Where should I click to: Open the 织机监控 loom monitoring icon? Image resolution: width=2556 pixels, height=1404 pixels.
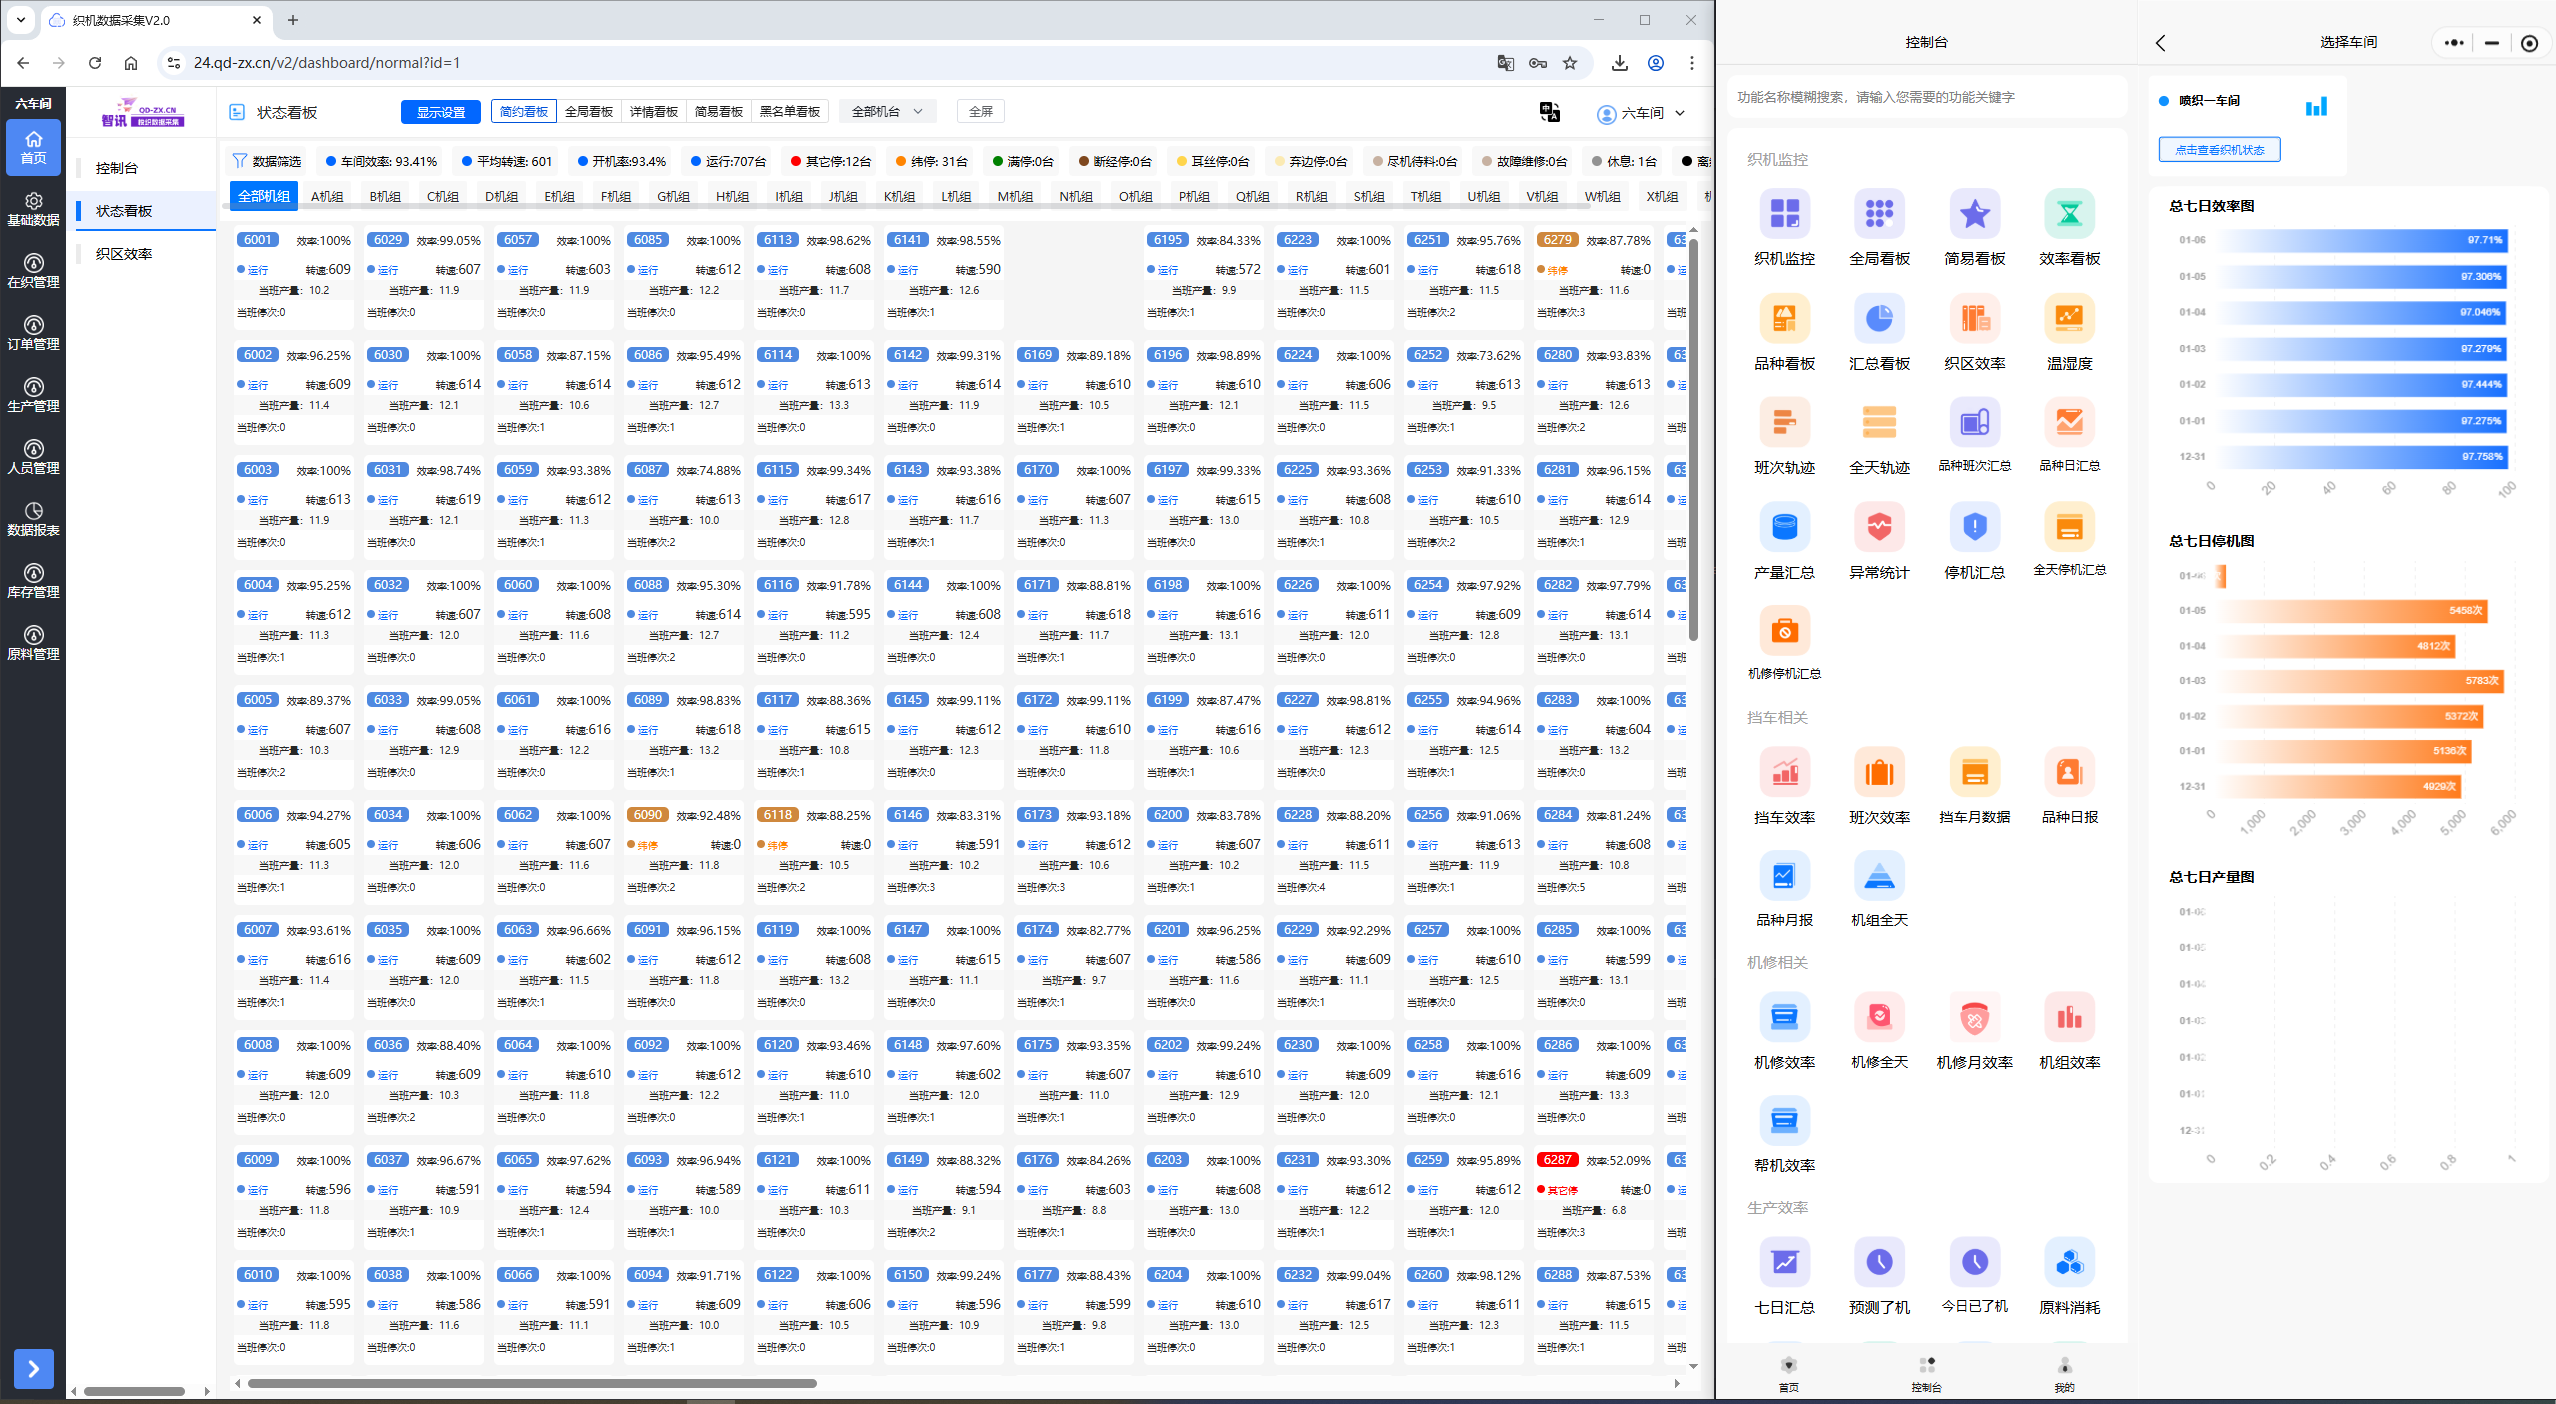[1784, 215]
